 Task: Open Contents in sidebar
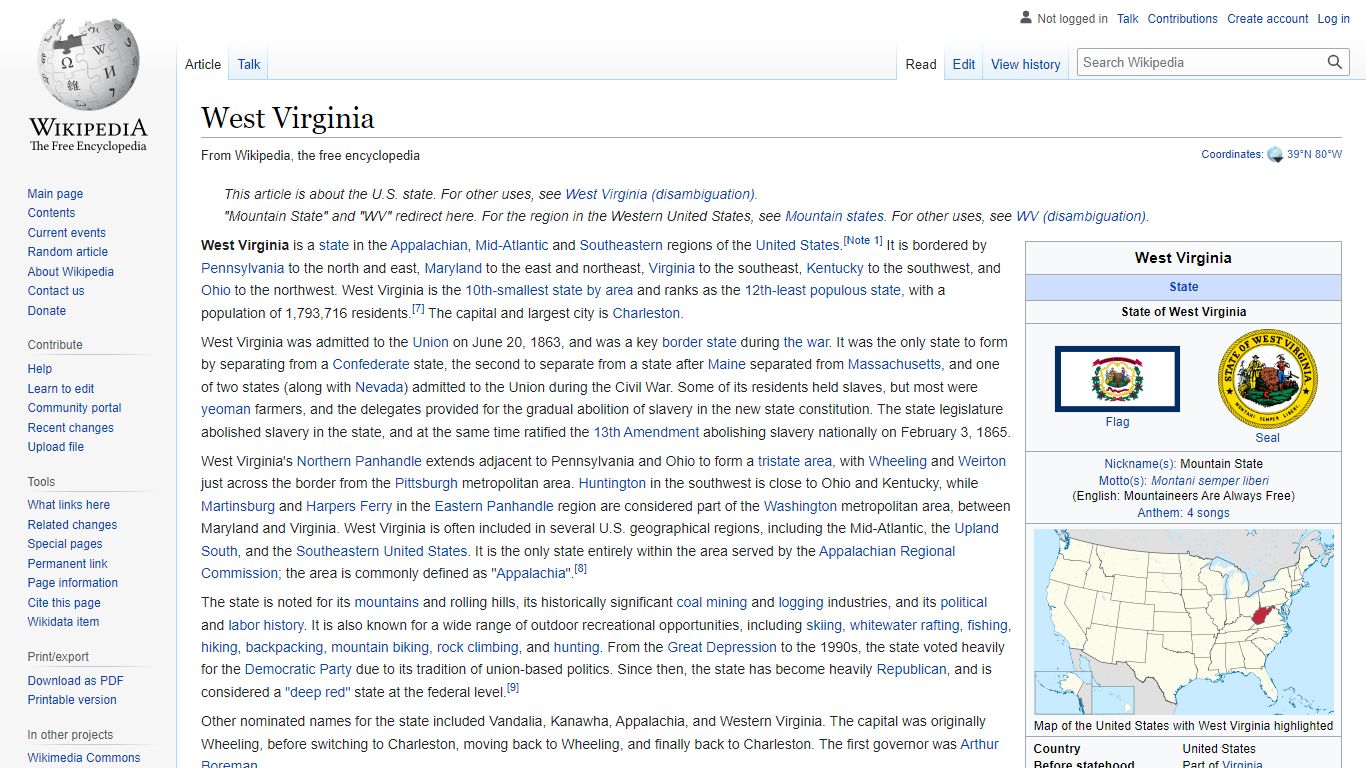(51, 213)
